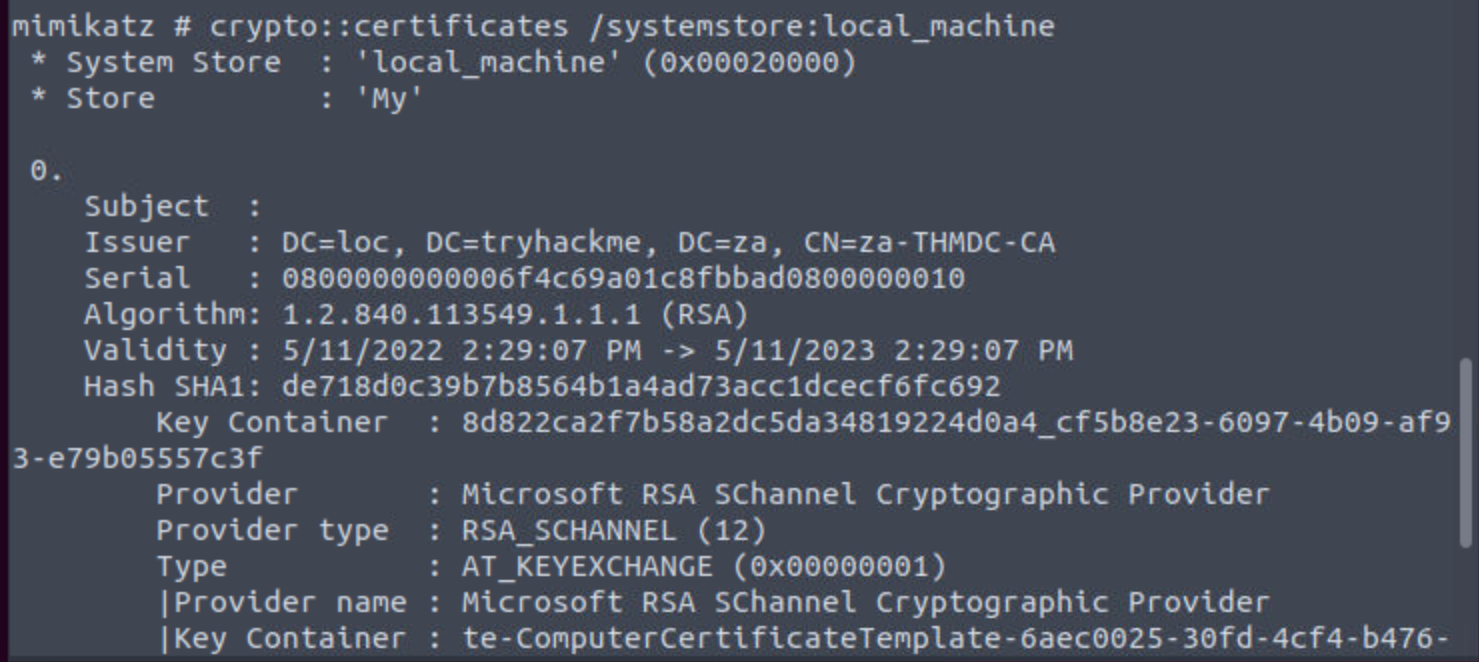Click the te-ComputerCertificateTemplate key container text
Image resolution: width=1479 pixels, height=662 pixels.
click(x=955, y=638)
